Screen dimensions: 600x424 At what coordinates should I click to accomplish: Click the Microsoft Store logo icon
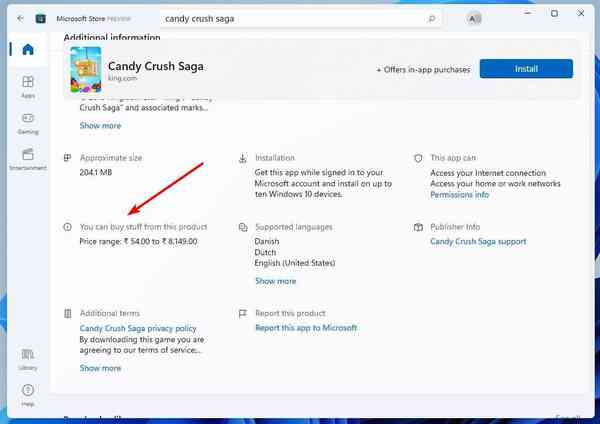tap(41, 18)
